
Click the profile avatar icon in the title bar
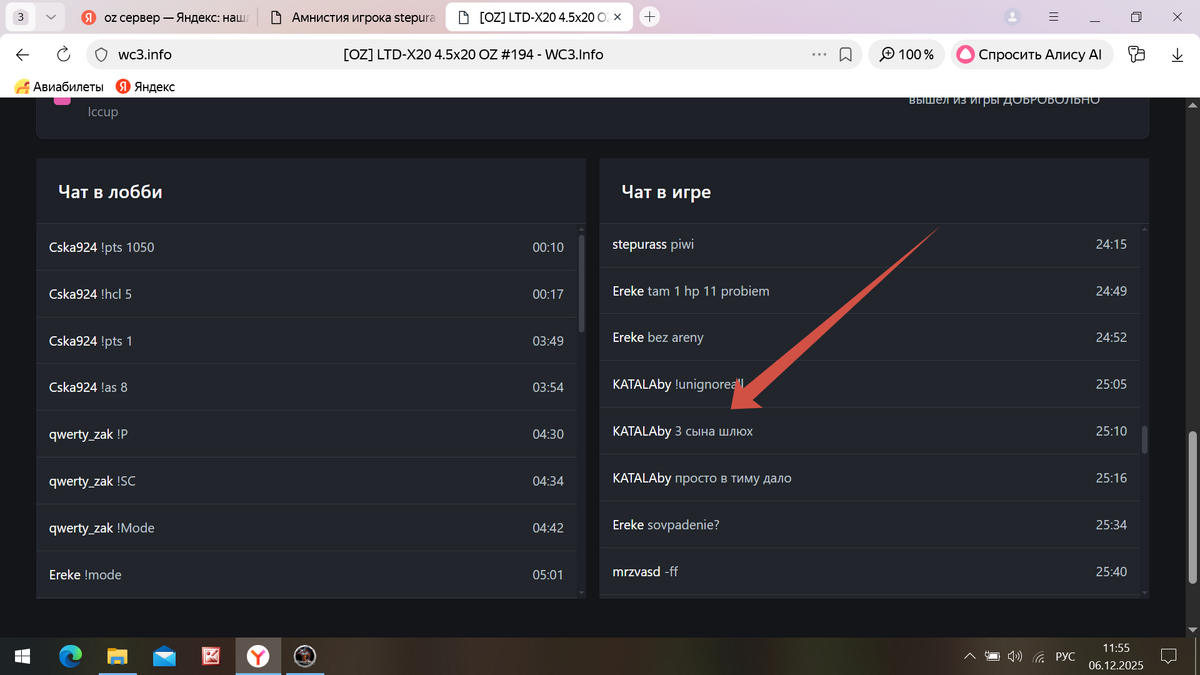1013,17
